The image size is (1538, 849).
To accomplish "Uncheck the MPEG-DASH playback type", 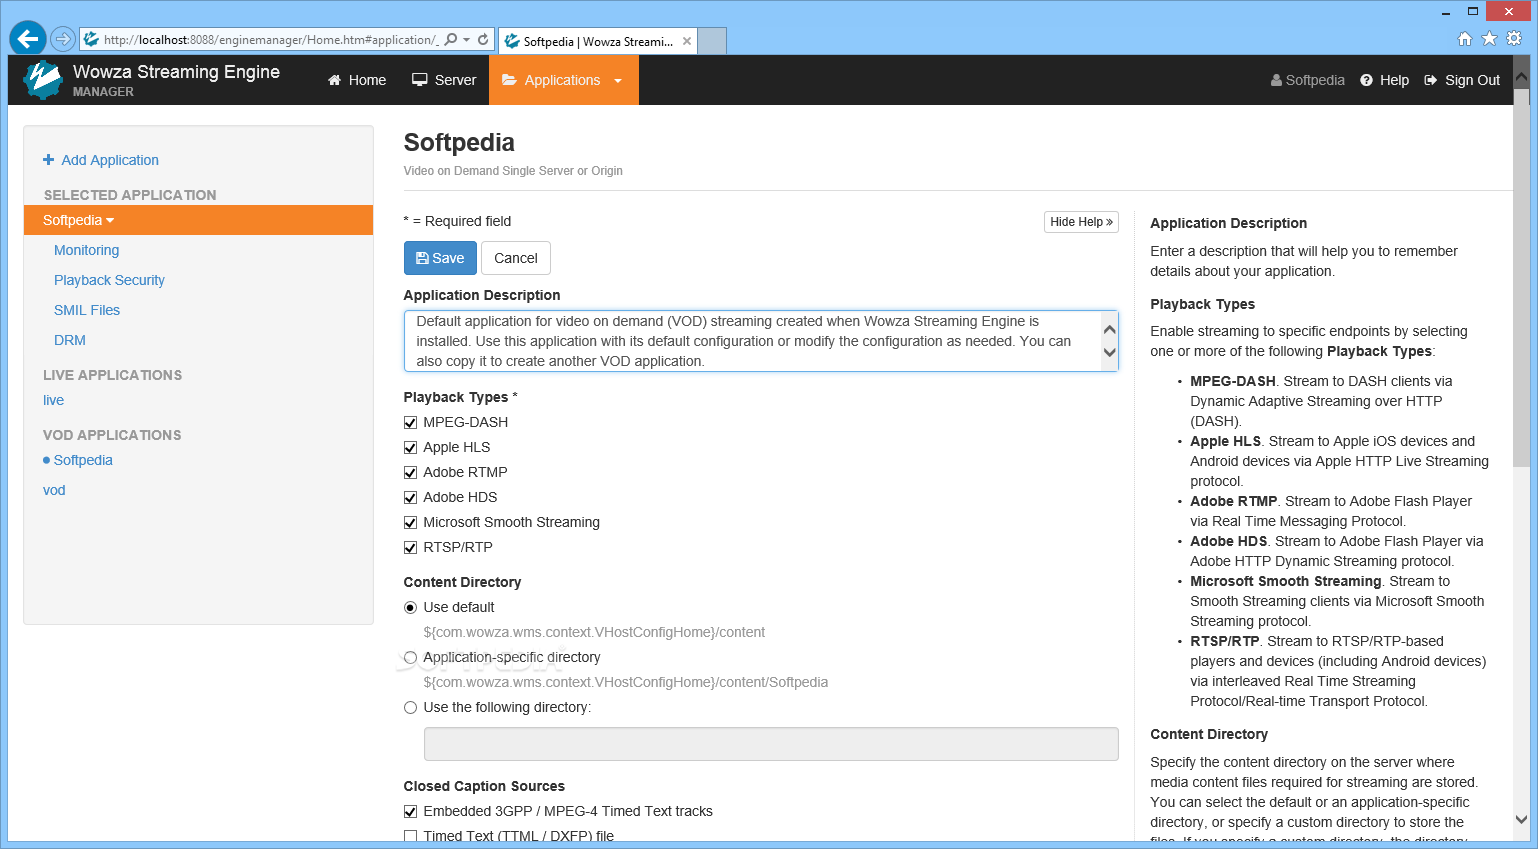I will click(x=410, y=422).
